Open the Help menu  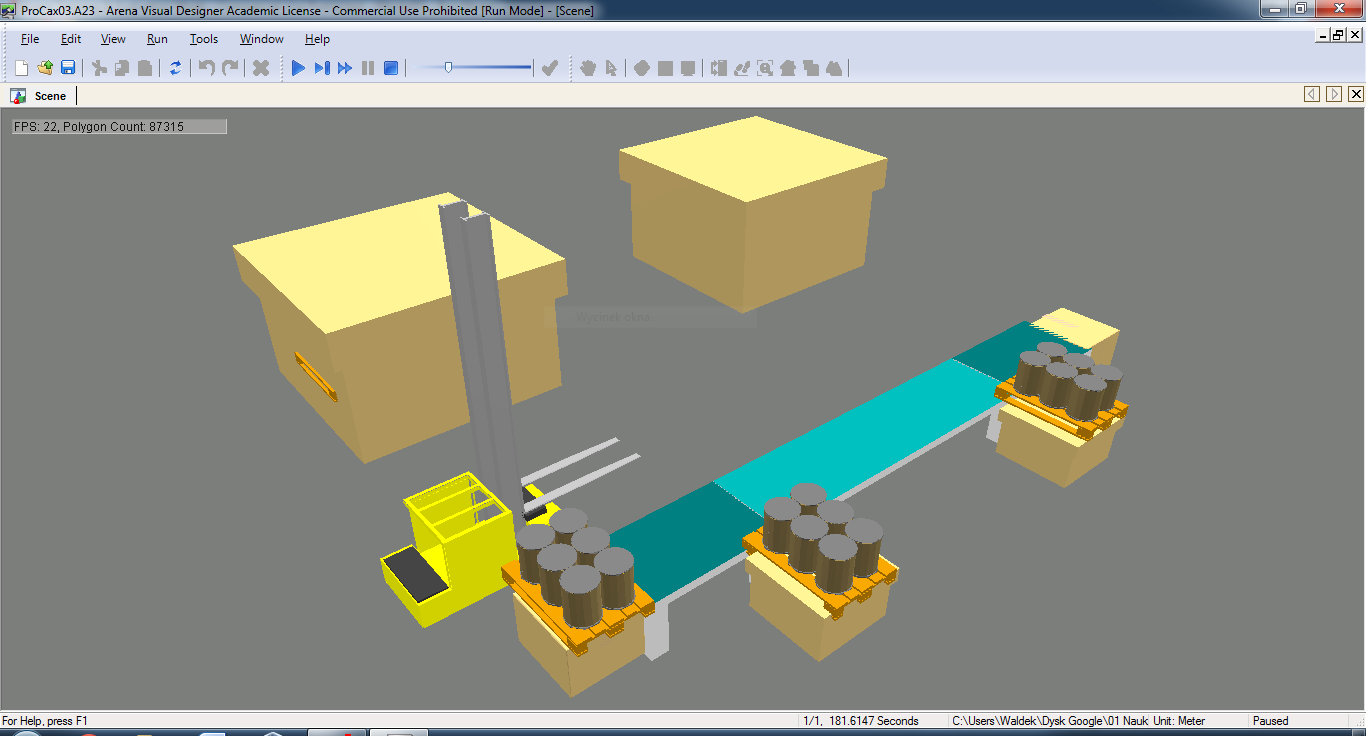317,39
